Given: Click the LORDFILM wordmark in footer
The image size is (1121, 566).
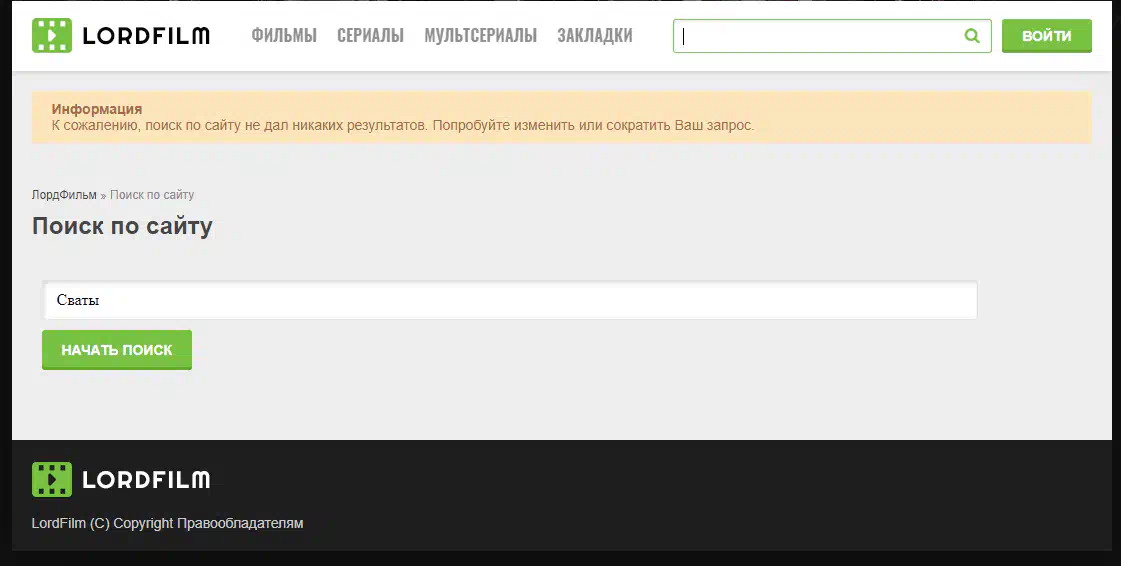Looking at the screenshot, I should tap(146, 480).
